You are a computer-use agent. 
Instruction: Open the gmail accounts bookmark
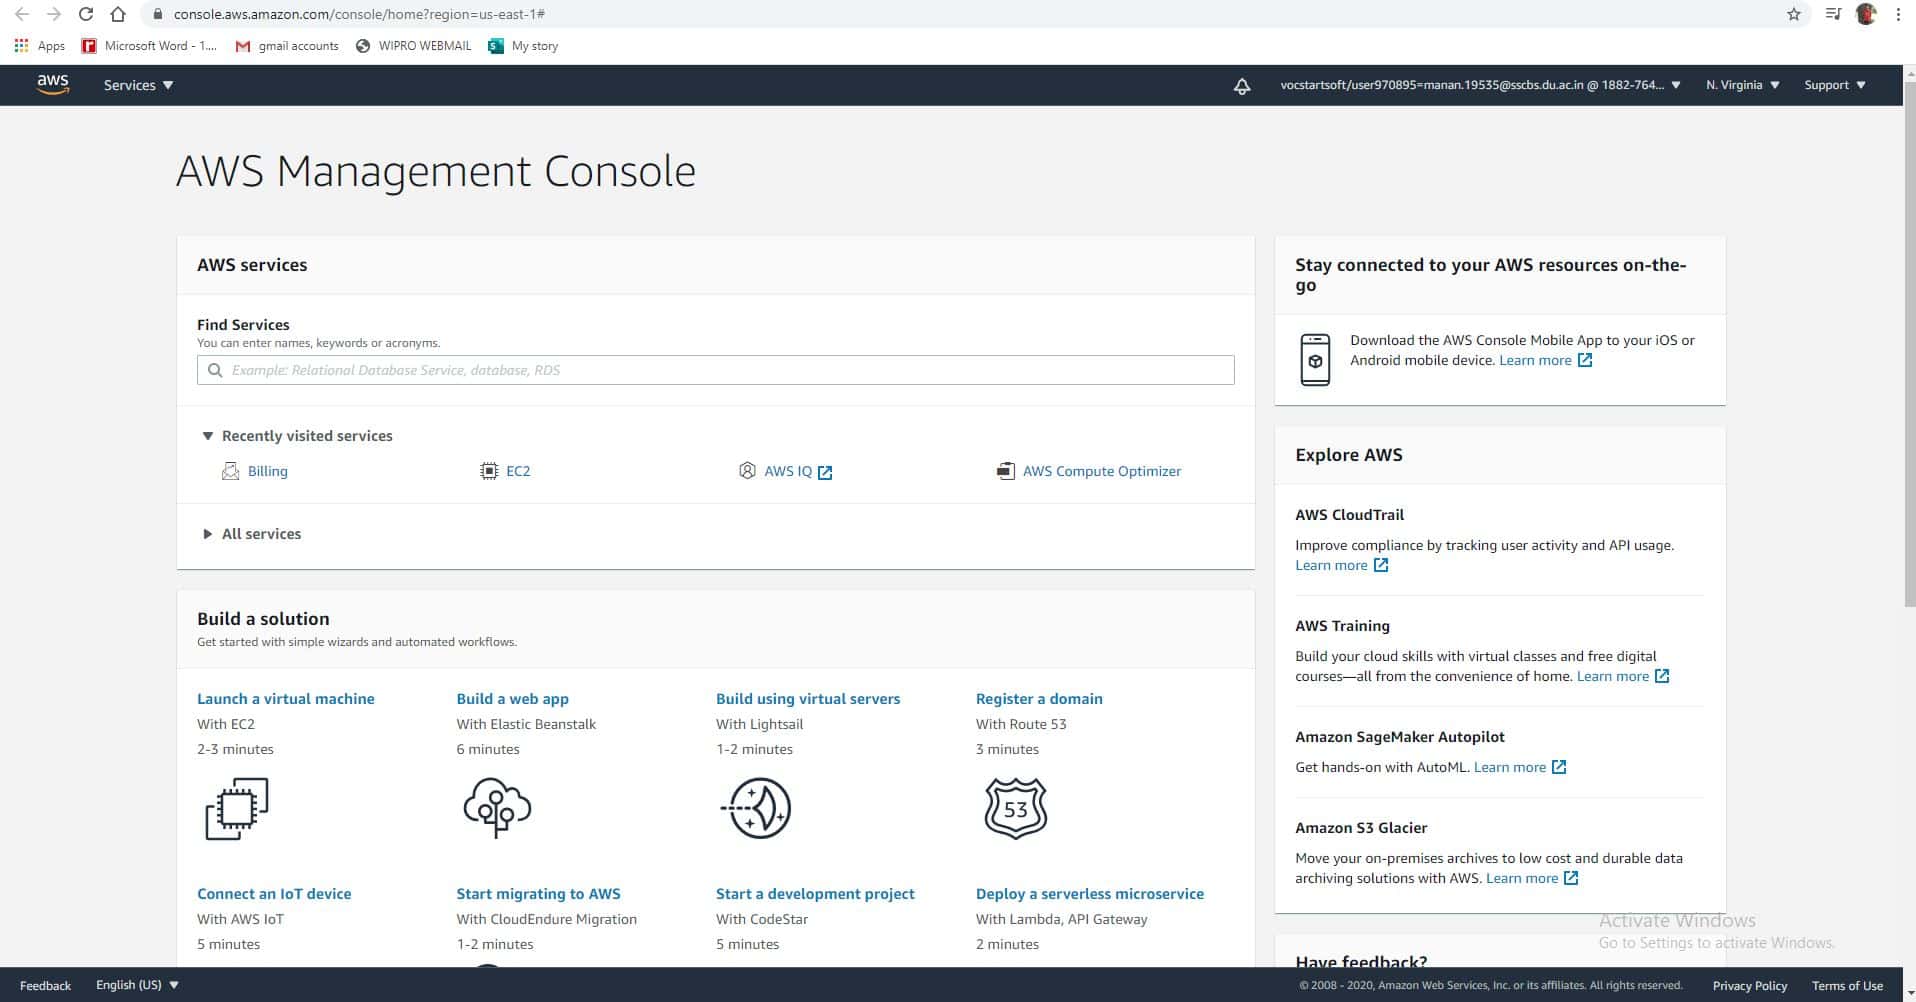[x=287, y=46]
